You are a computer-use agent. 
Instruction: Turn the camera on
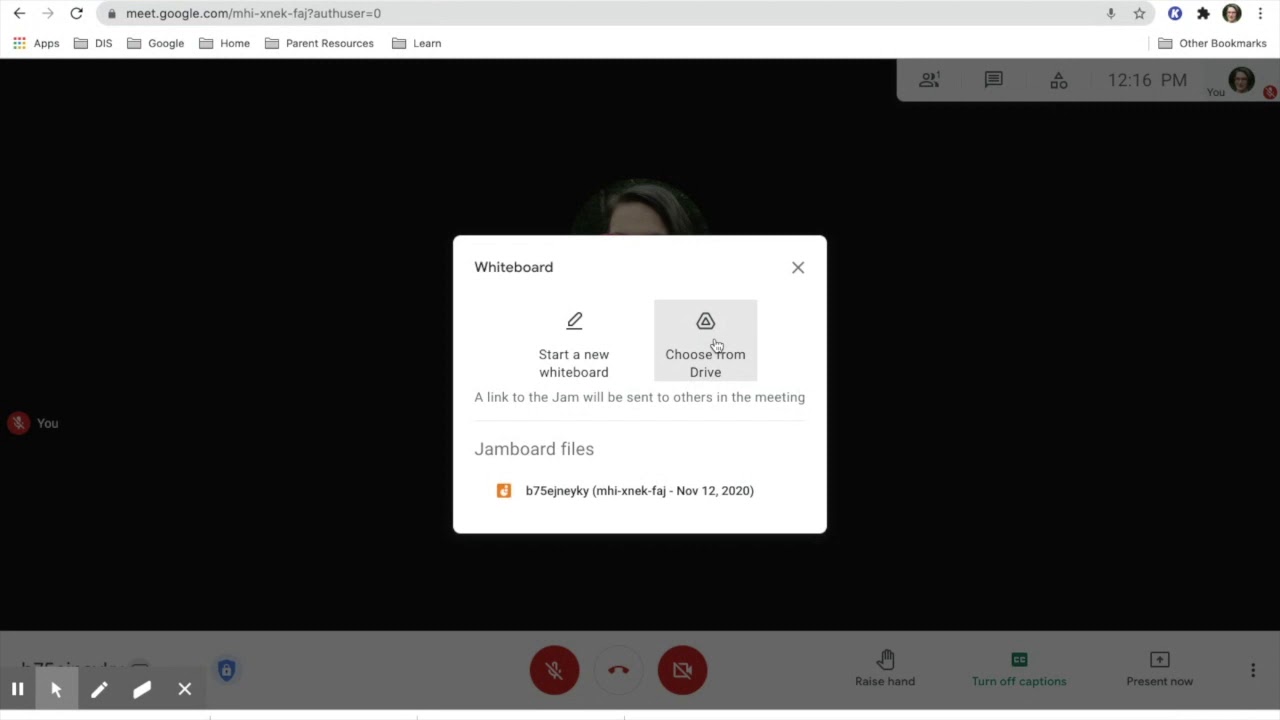coord(682,670)
